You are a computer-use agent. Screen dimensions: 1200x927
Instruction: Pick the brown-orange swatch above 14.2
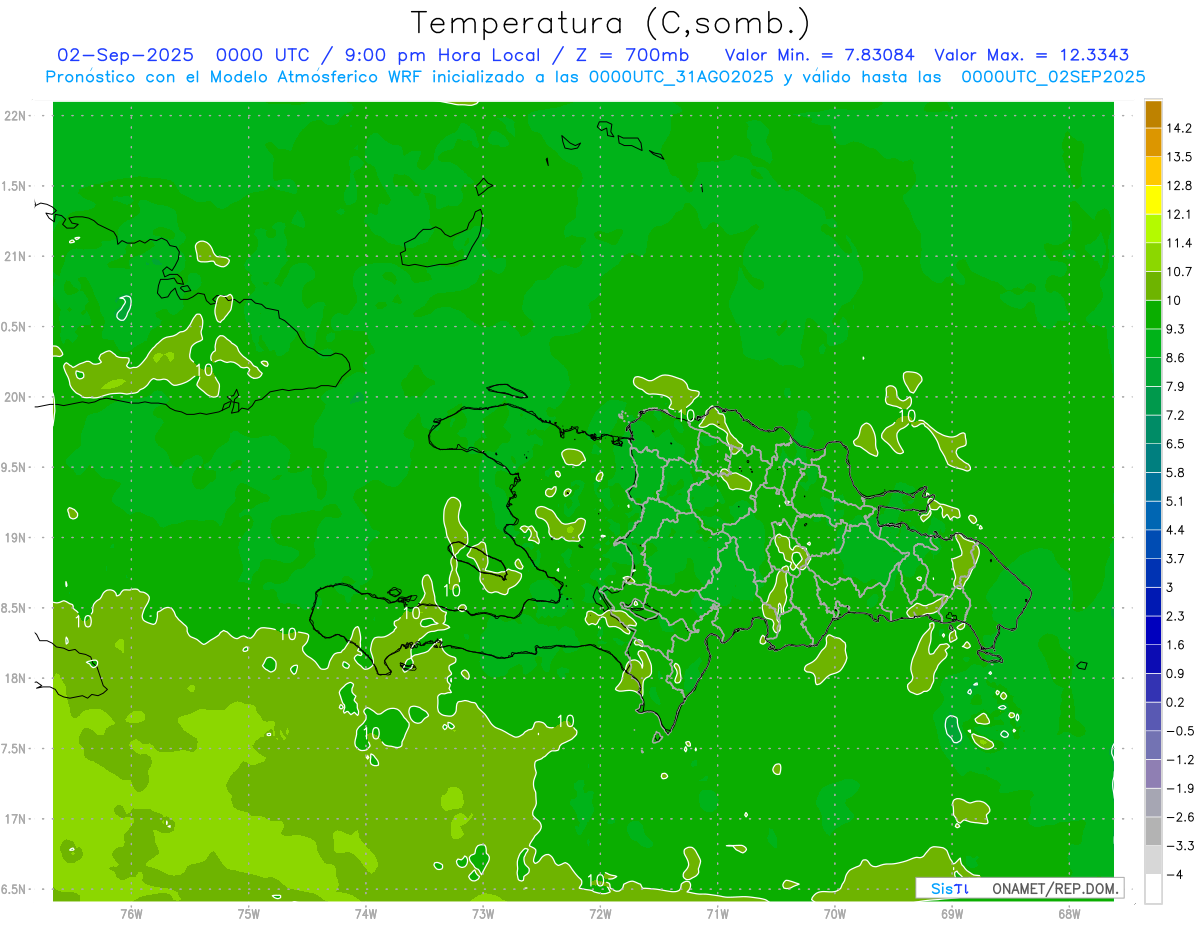point(1153,114)
